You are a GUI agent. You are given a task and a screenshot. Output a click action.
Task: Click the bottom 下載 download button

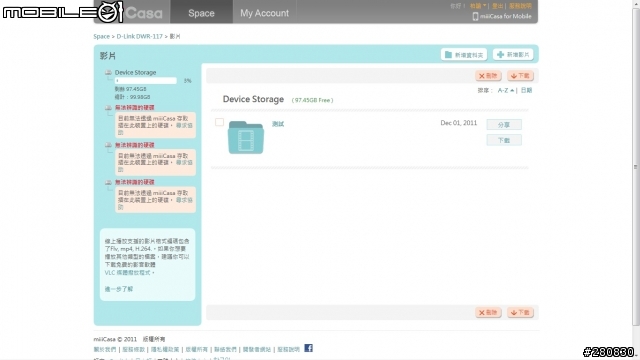coord(520,312)
